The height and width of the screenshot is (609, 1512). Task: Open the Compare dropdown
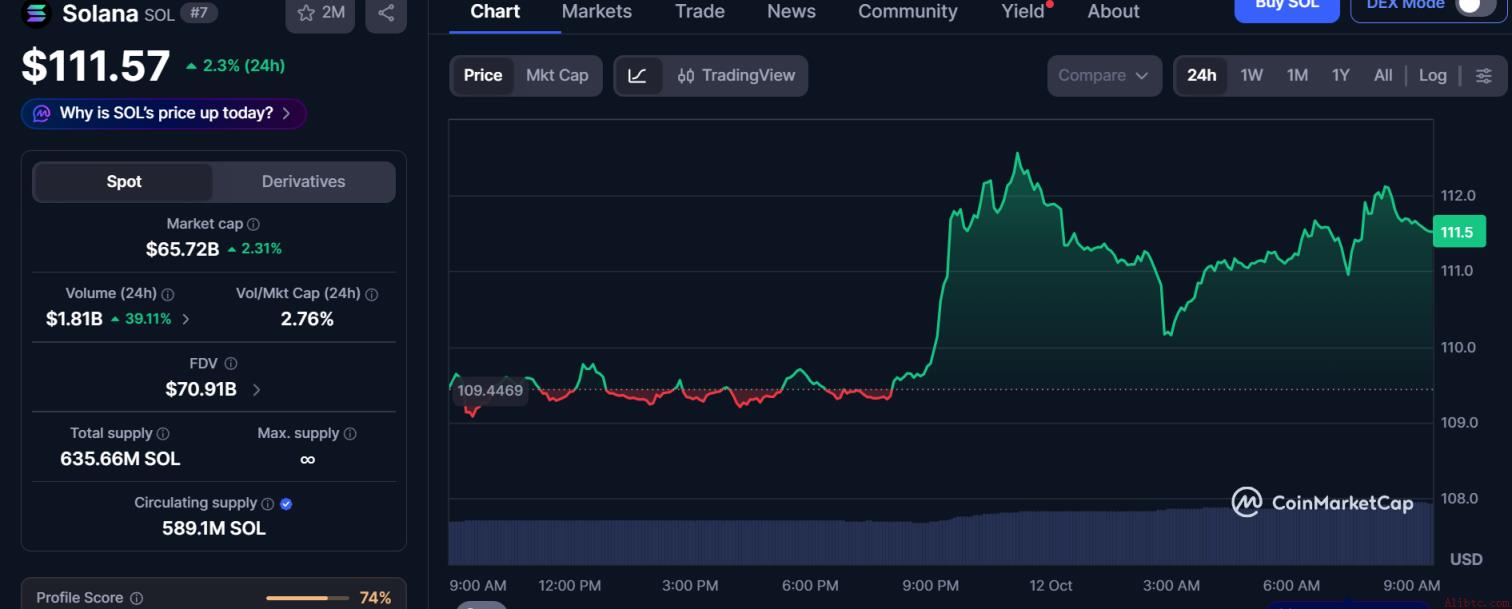tap(1104, 76)
